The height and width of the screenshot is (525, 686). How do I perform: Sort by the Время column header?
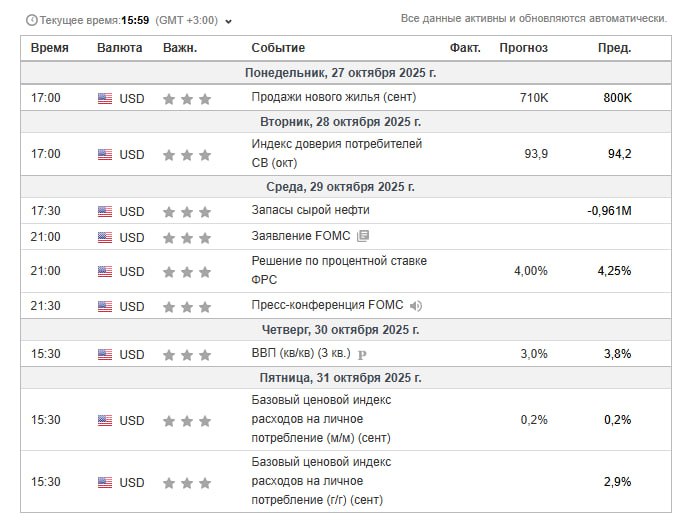(50, 48)
